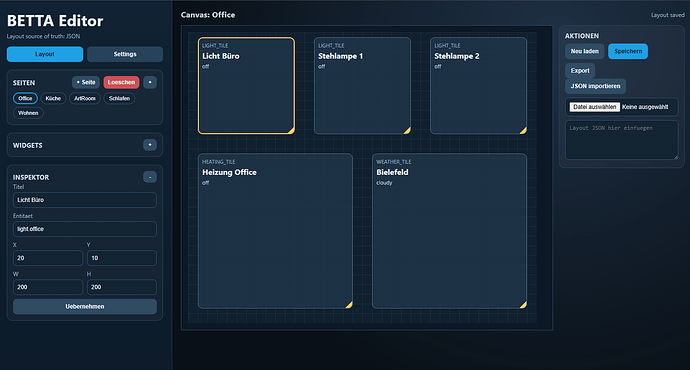Select the Office page chip
Viewport: 690px width, 370px height.
[x=25, y=99]
